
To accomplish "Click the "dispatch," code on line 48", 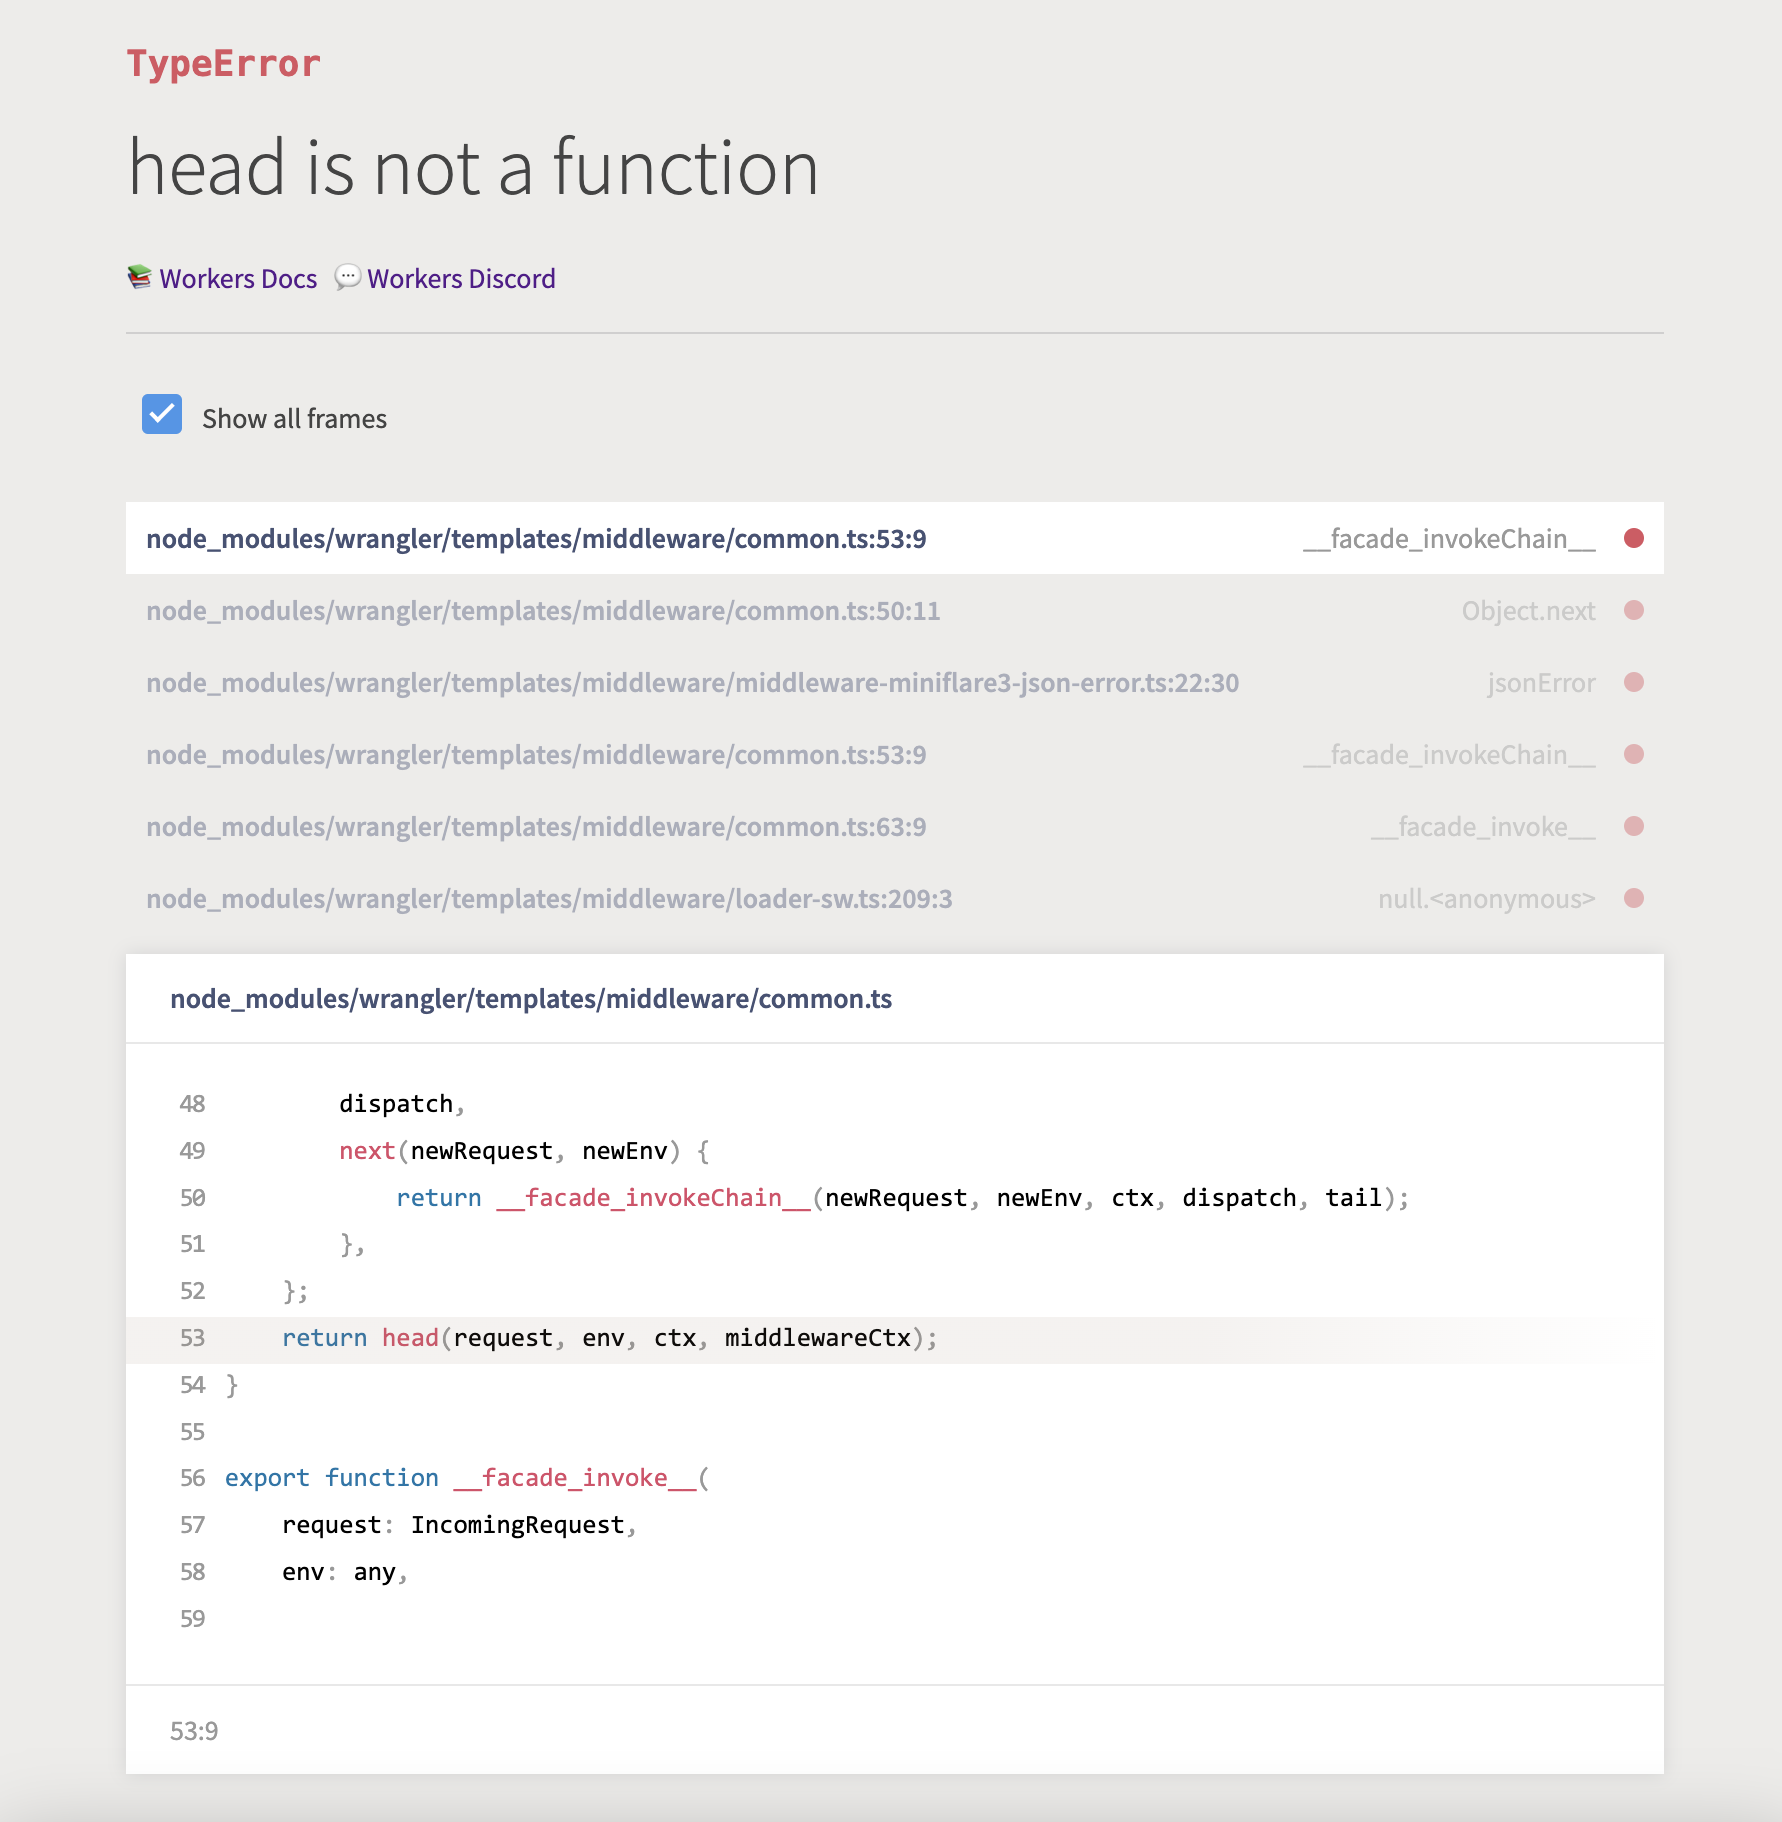I will pyautogui.click(x=402, y=1104).
